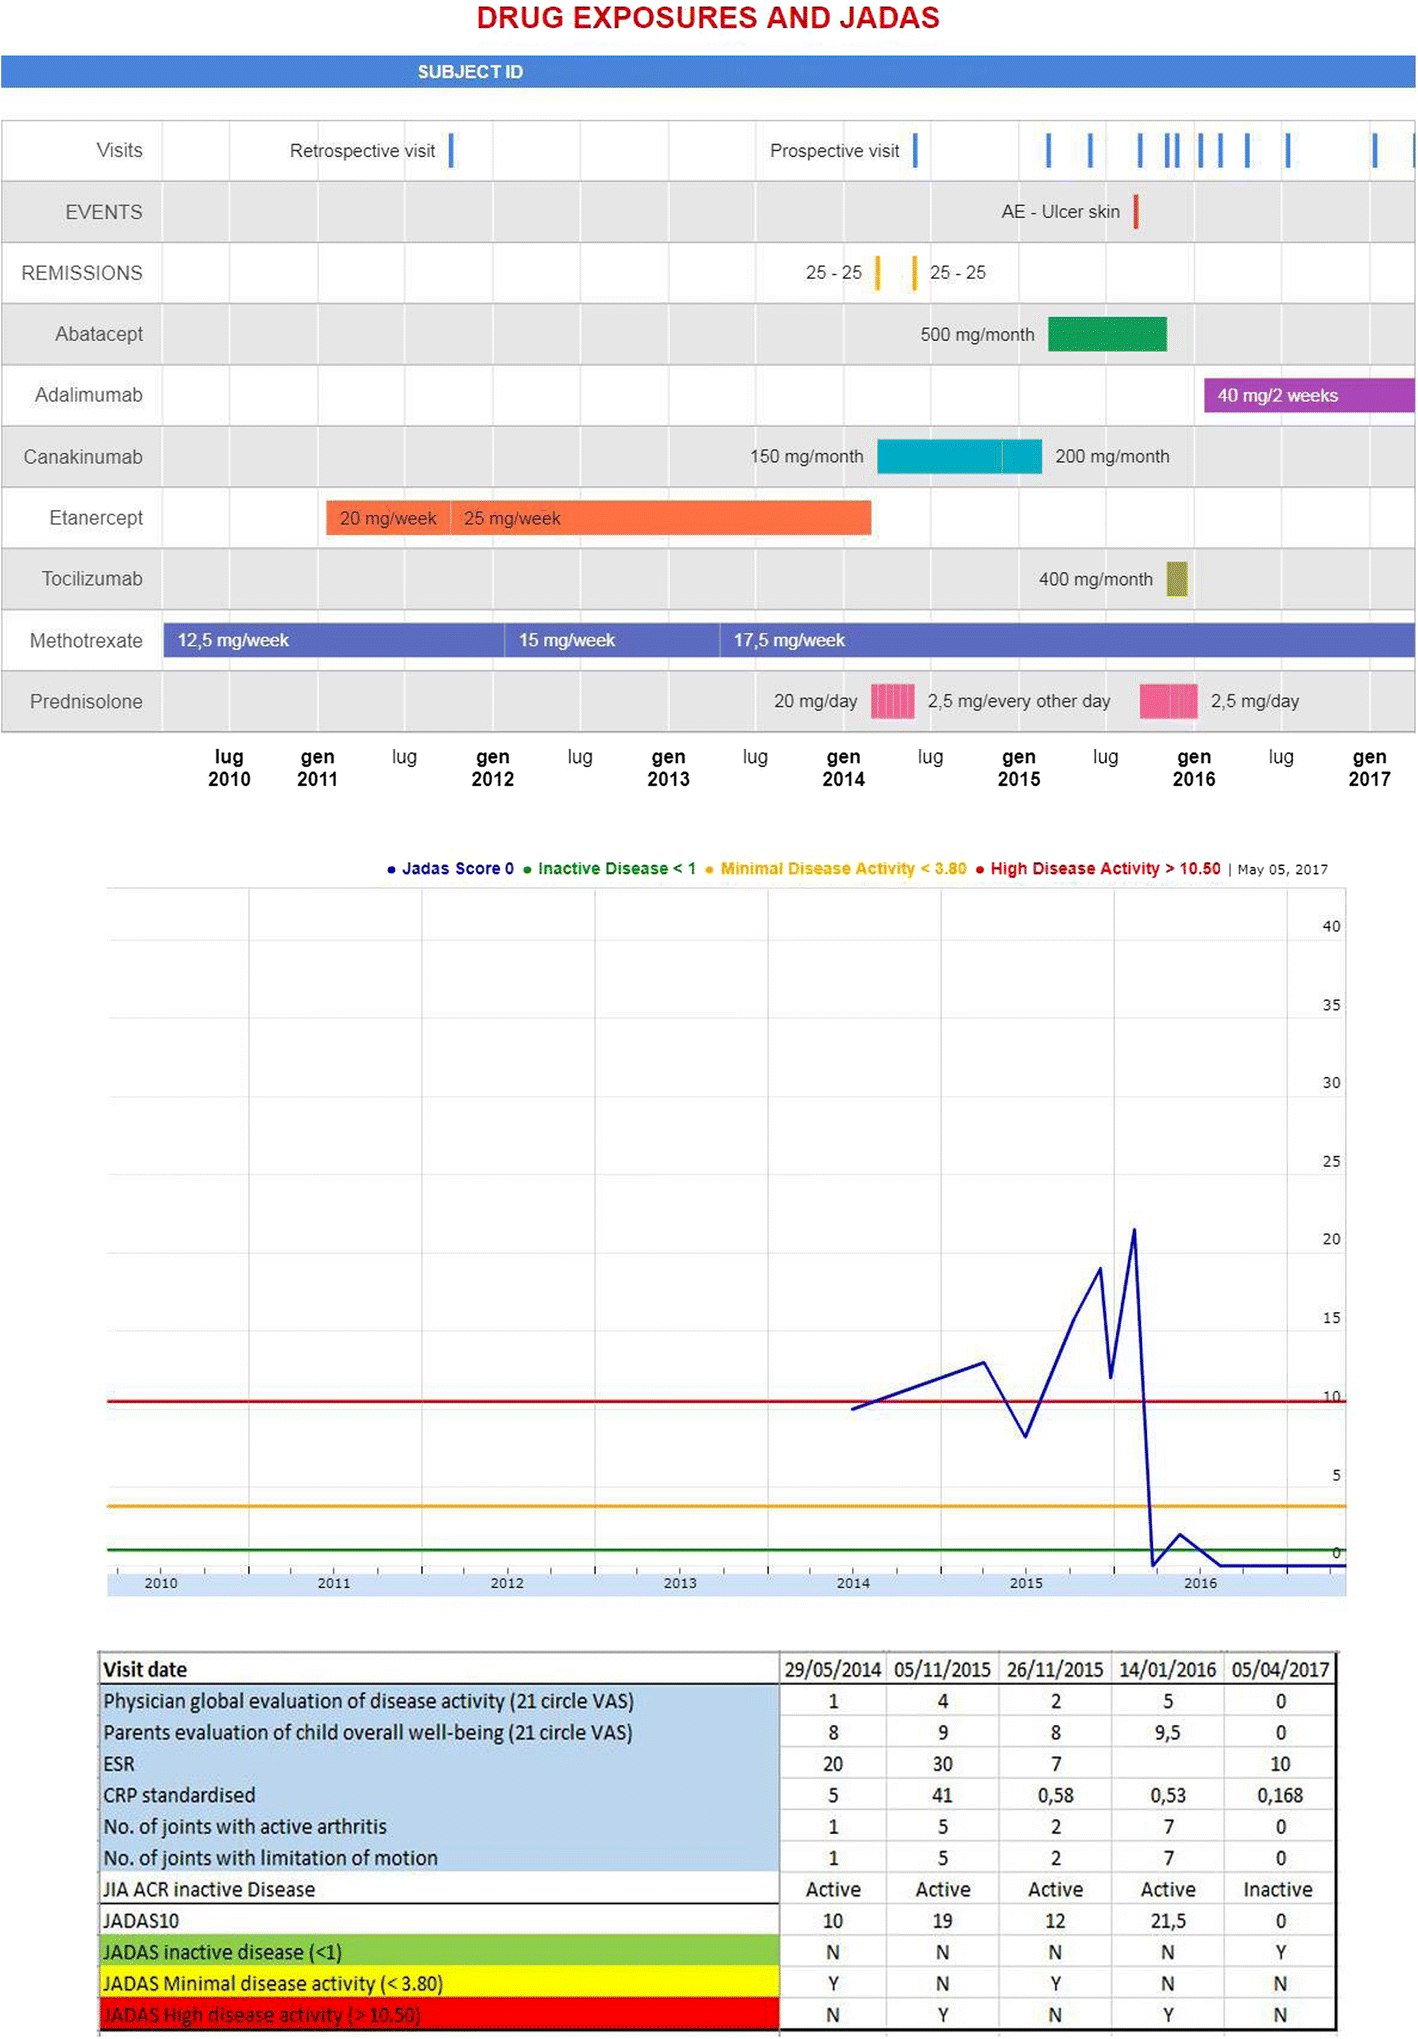Select the Methotrexate 15 mg/week segment
The height and width of the screenshot is (2039, 1418).
[x=612, y=640]
